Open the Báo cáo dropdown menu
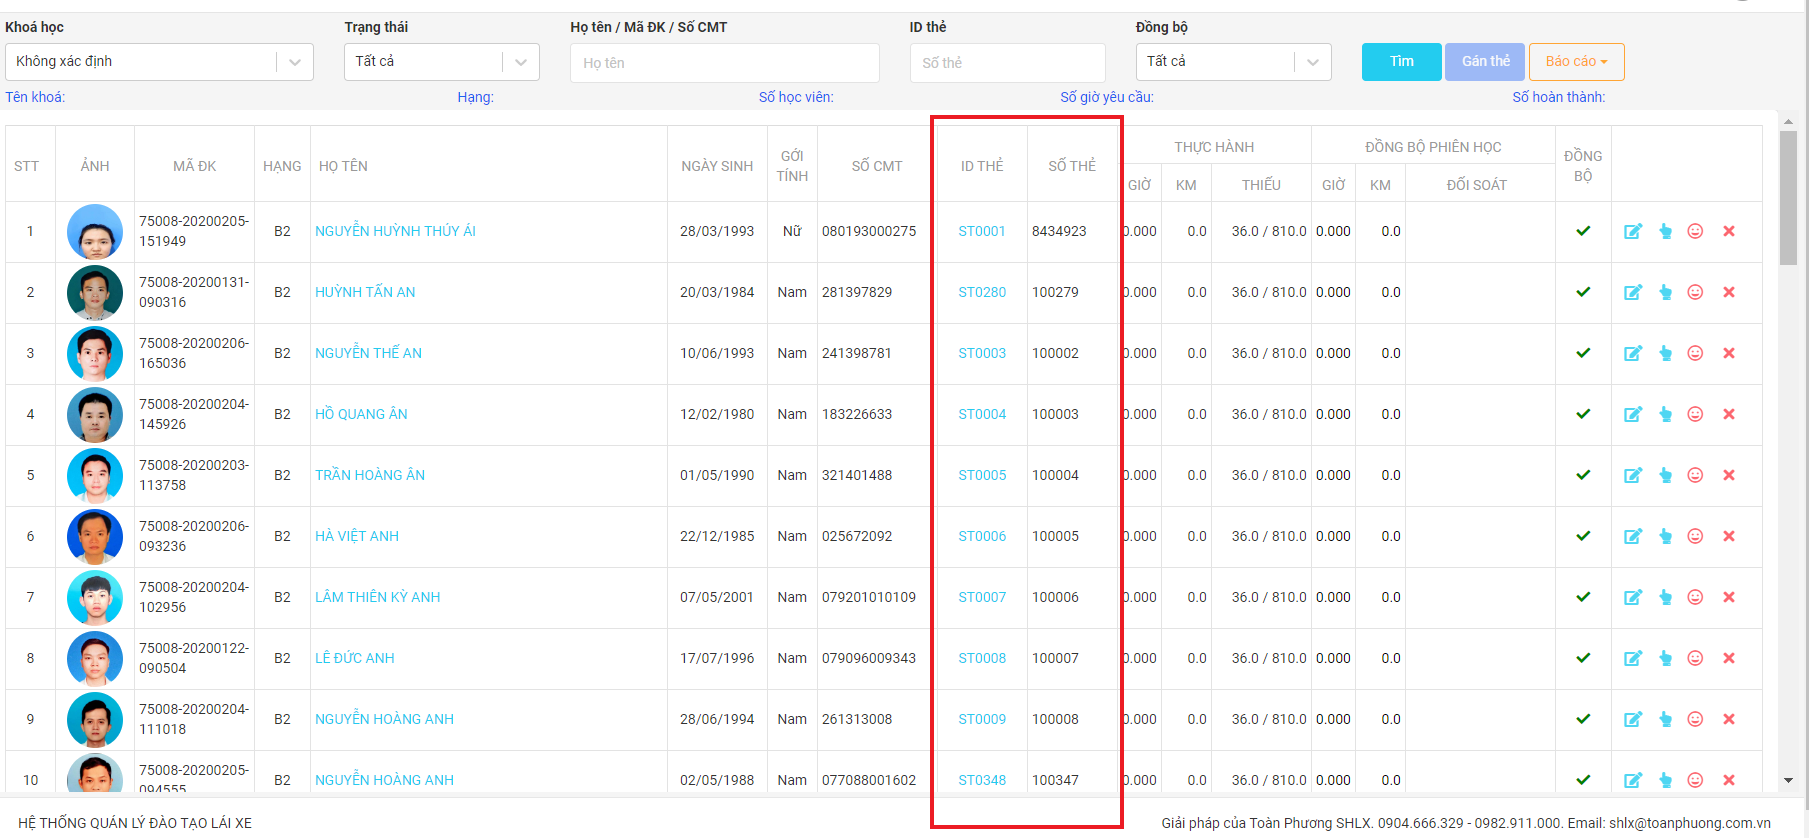 [1576, 62]
